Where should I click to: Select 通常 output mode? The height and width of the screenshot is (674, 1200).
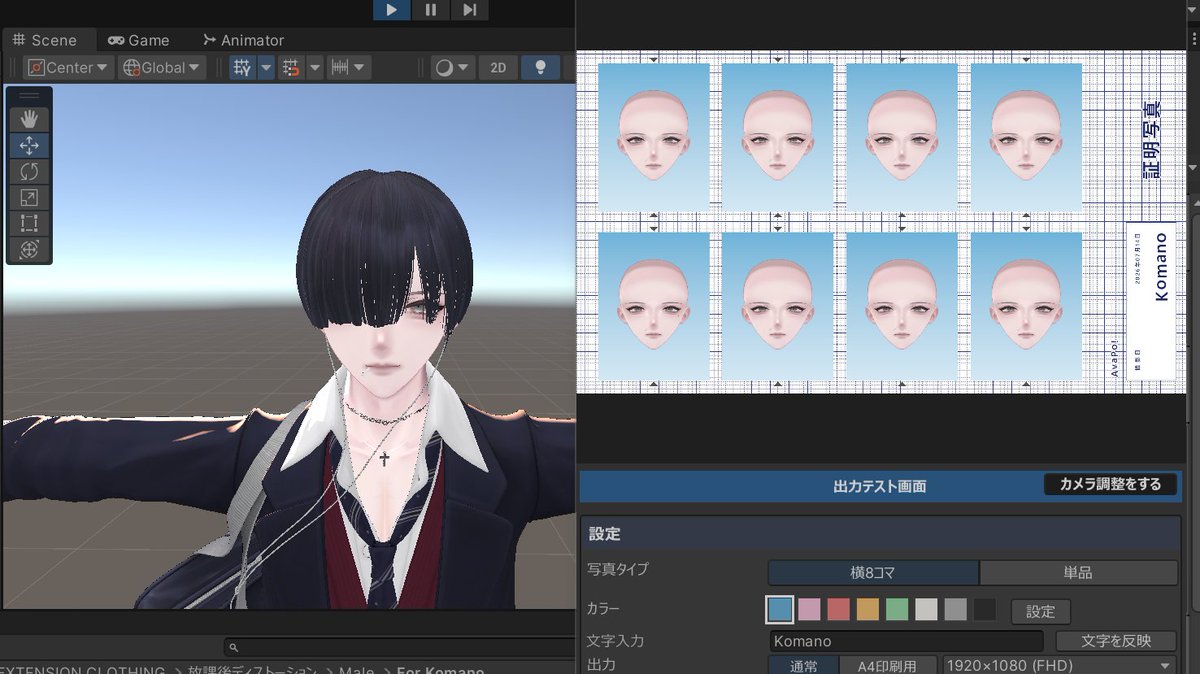[803, 665]
